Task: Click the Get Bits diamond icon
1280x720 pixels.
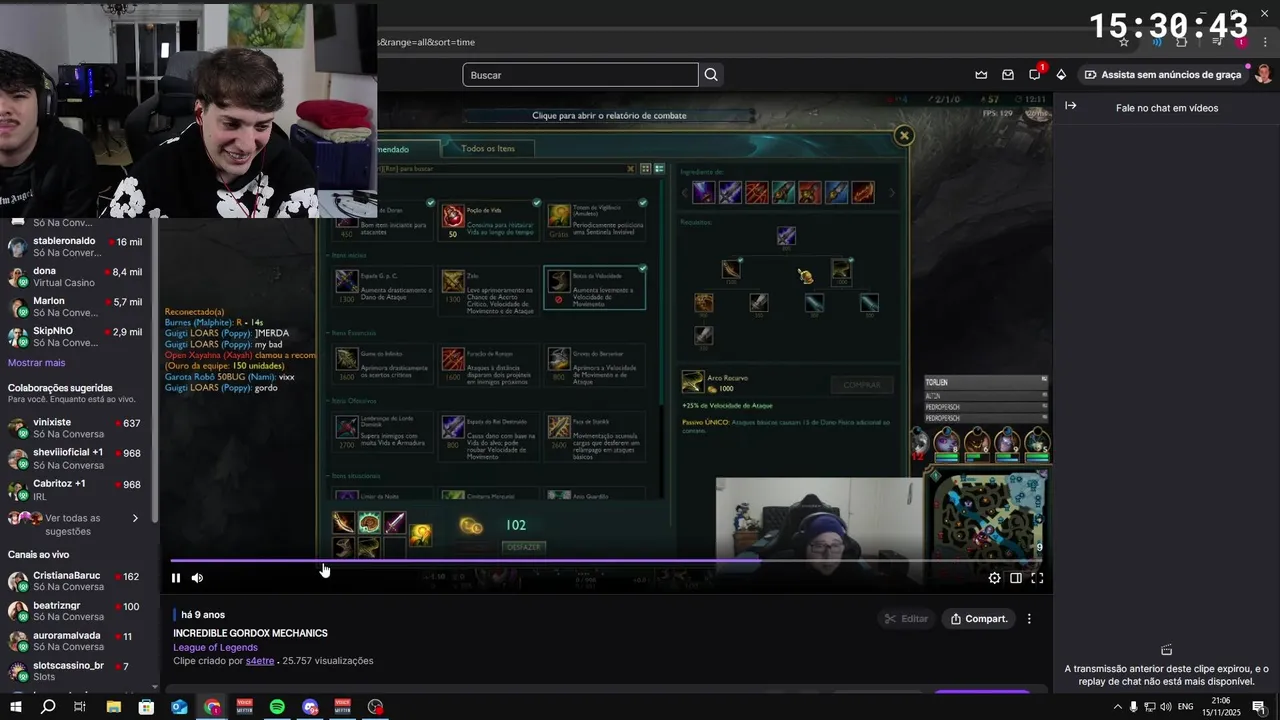Action: 1061,75
